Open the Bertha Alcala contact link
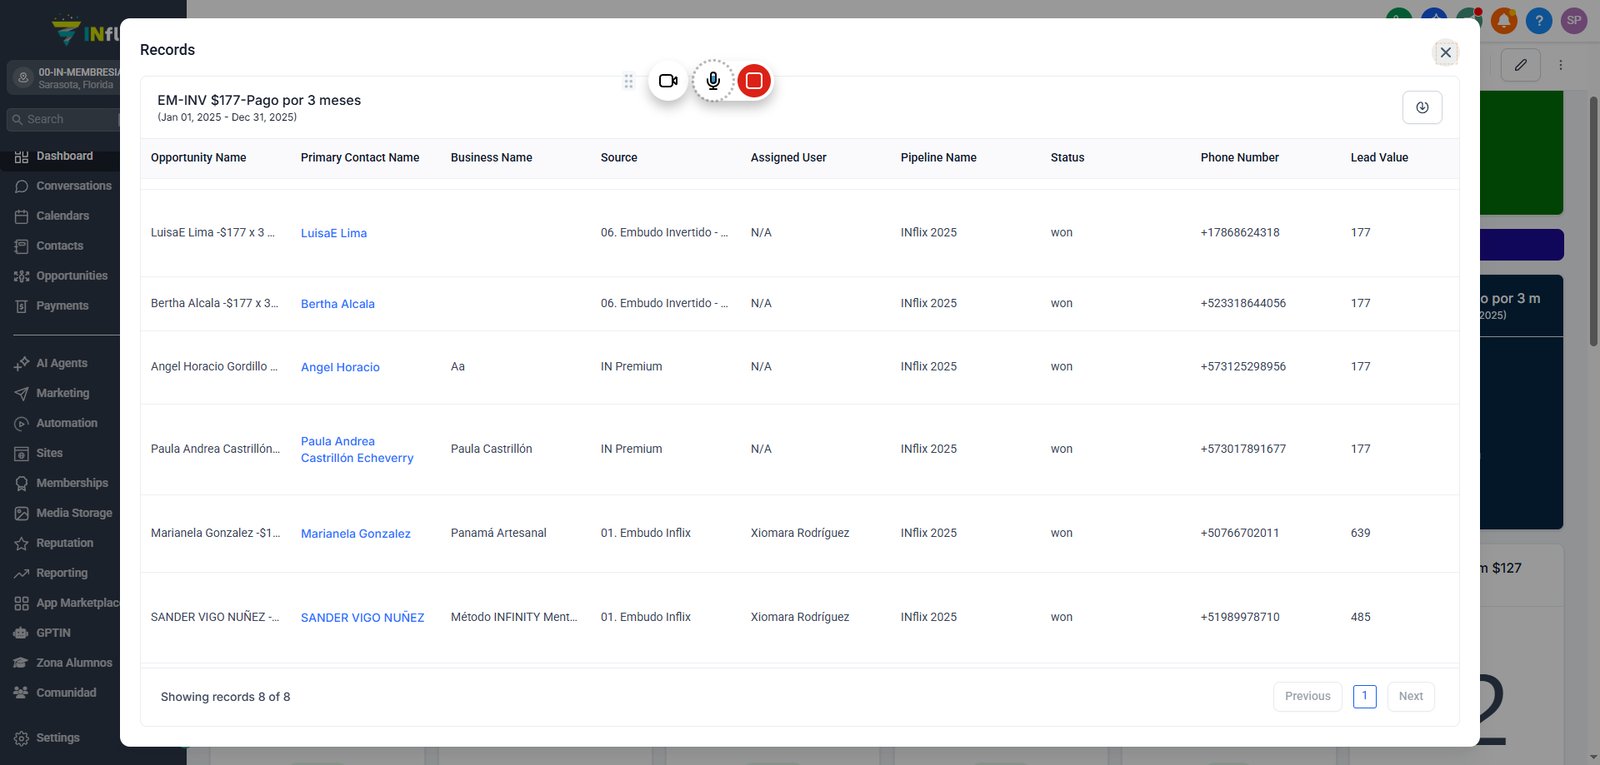Image resolution: width=1600 pixels, height=765 pixels. 338,304
